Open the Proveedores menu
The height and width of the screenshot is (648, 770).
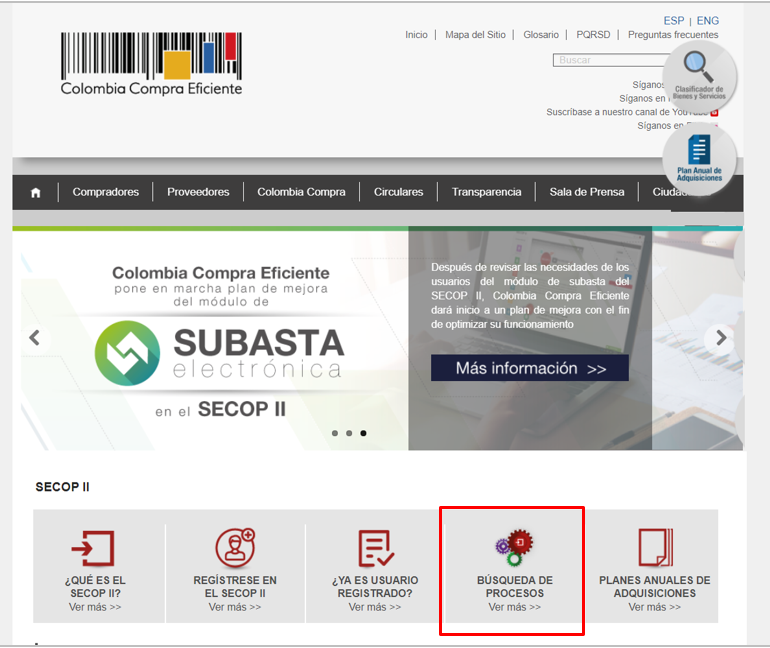(198, 192)
